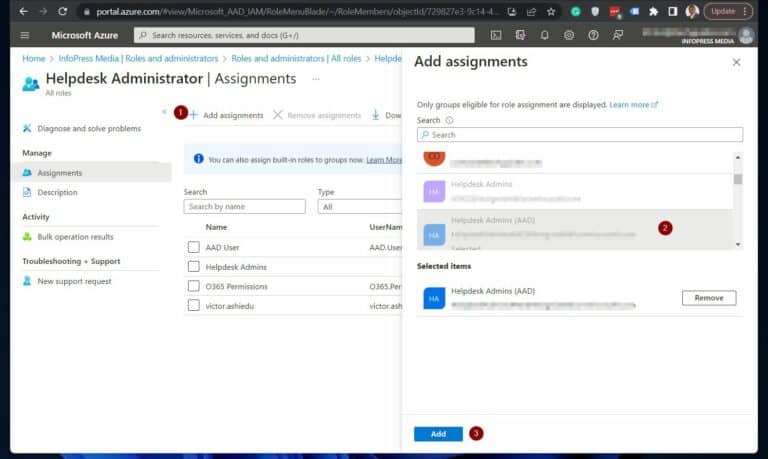Toggle the browser side panel icon

click(x=672, y=11)
